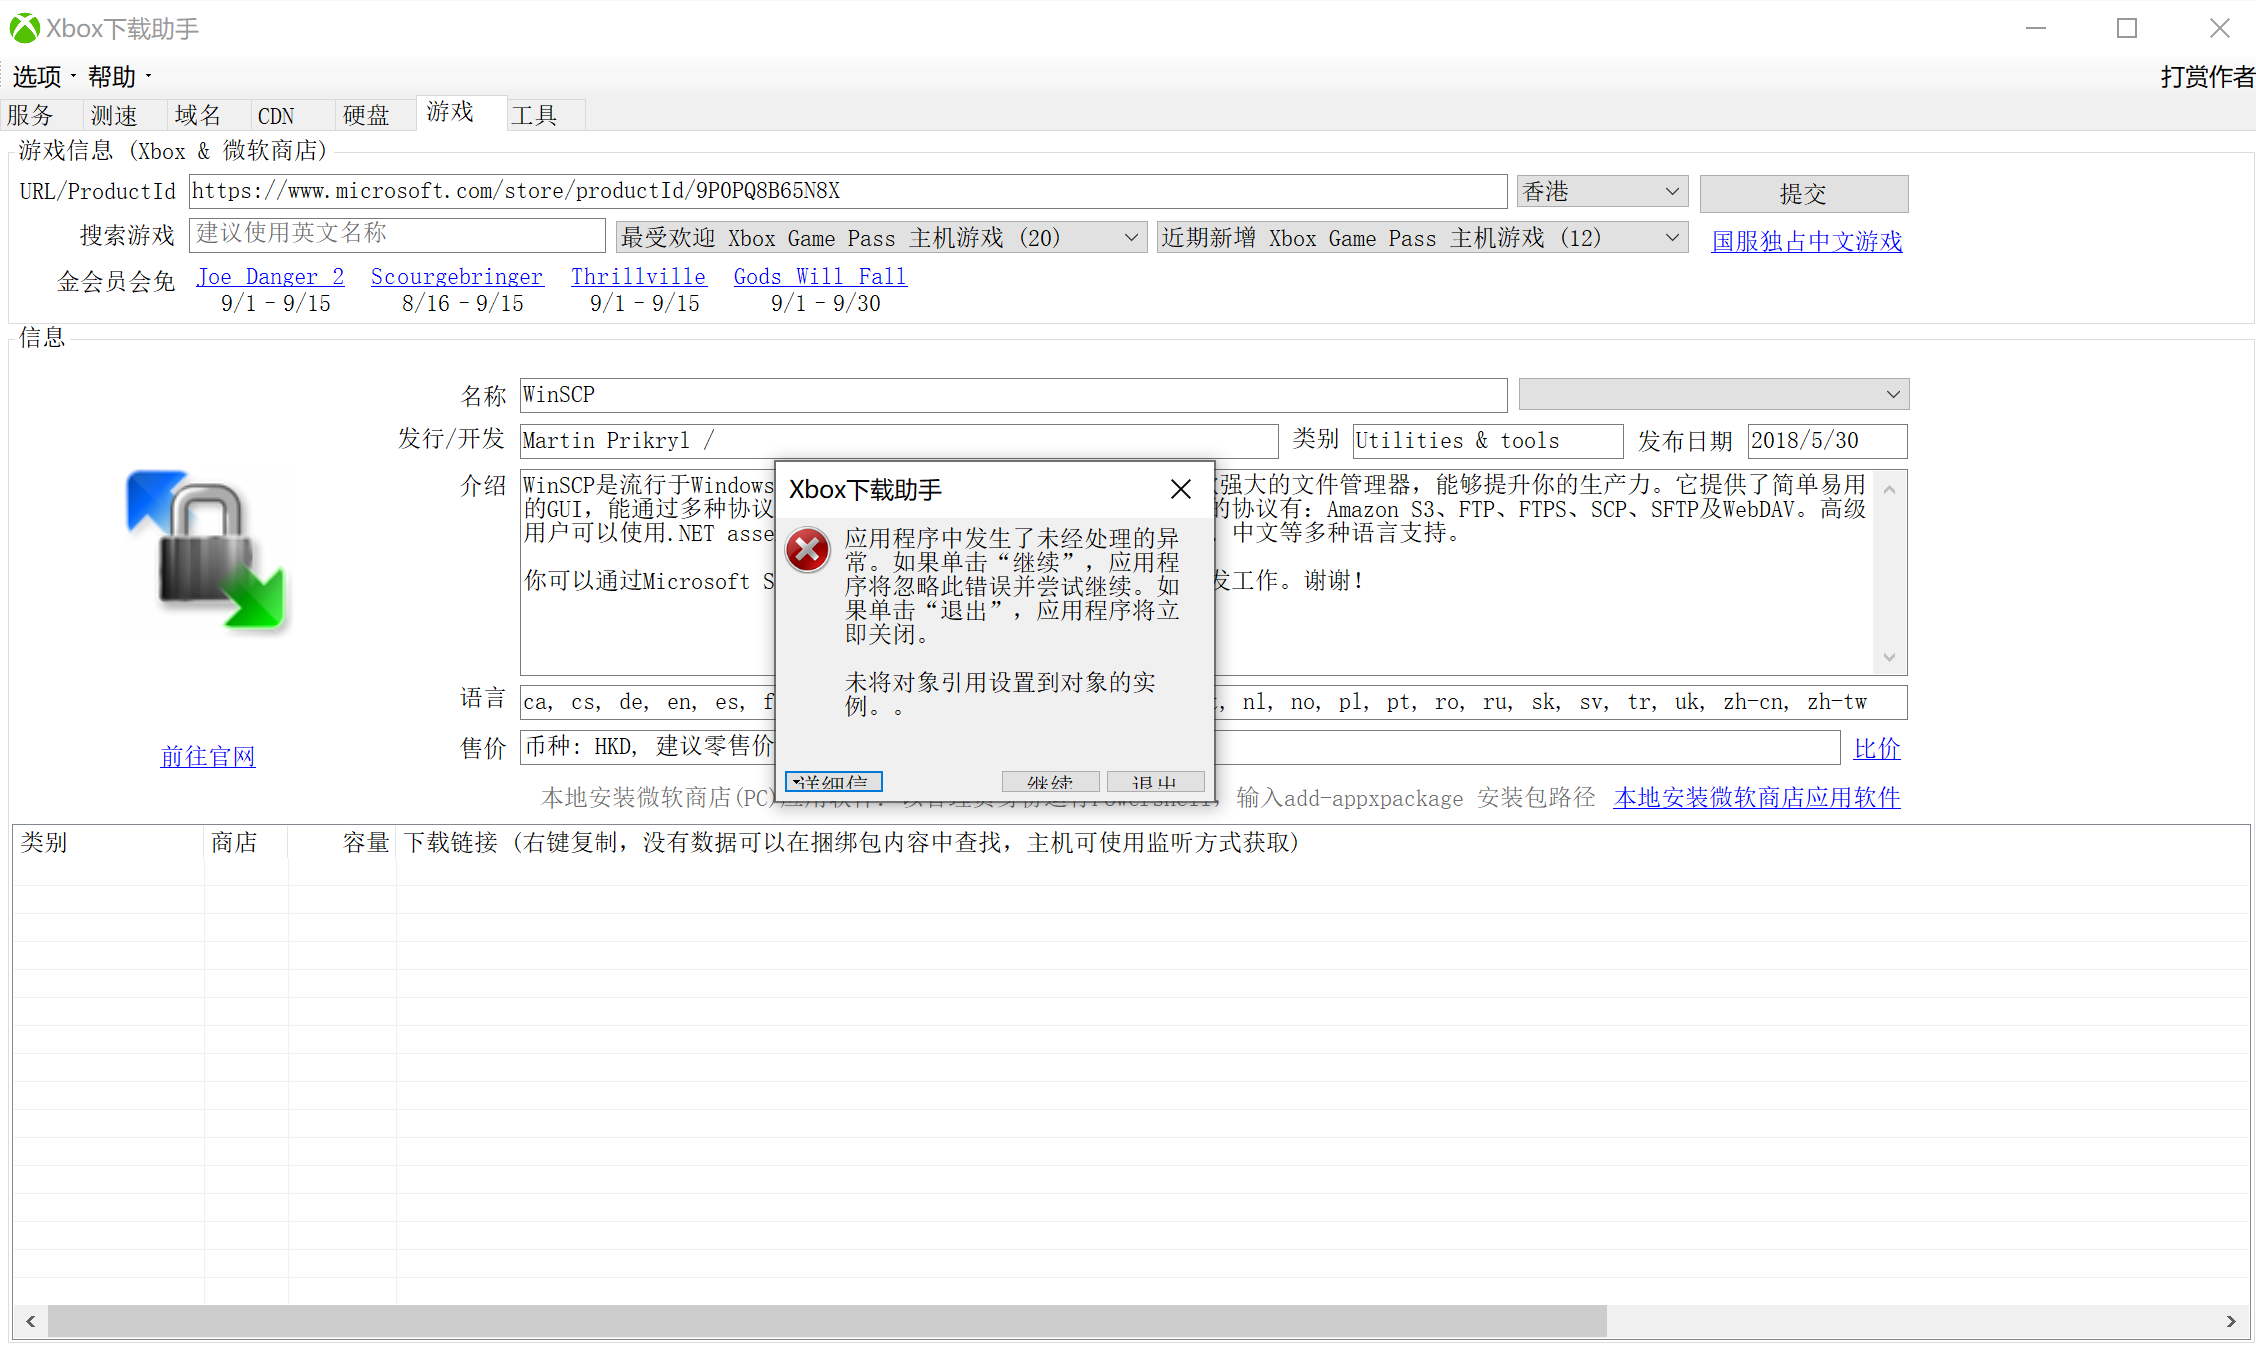This screenshot has height=1348, width=2256.
Task: Click the 比价 price comparison link
Action: pyautogui.click(x=1876, y=748)
